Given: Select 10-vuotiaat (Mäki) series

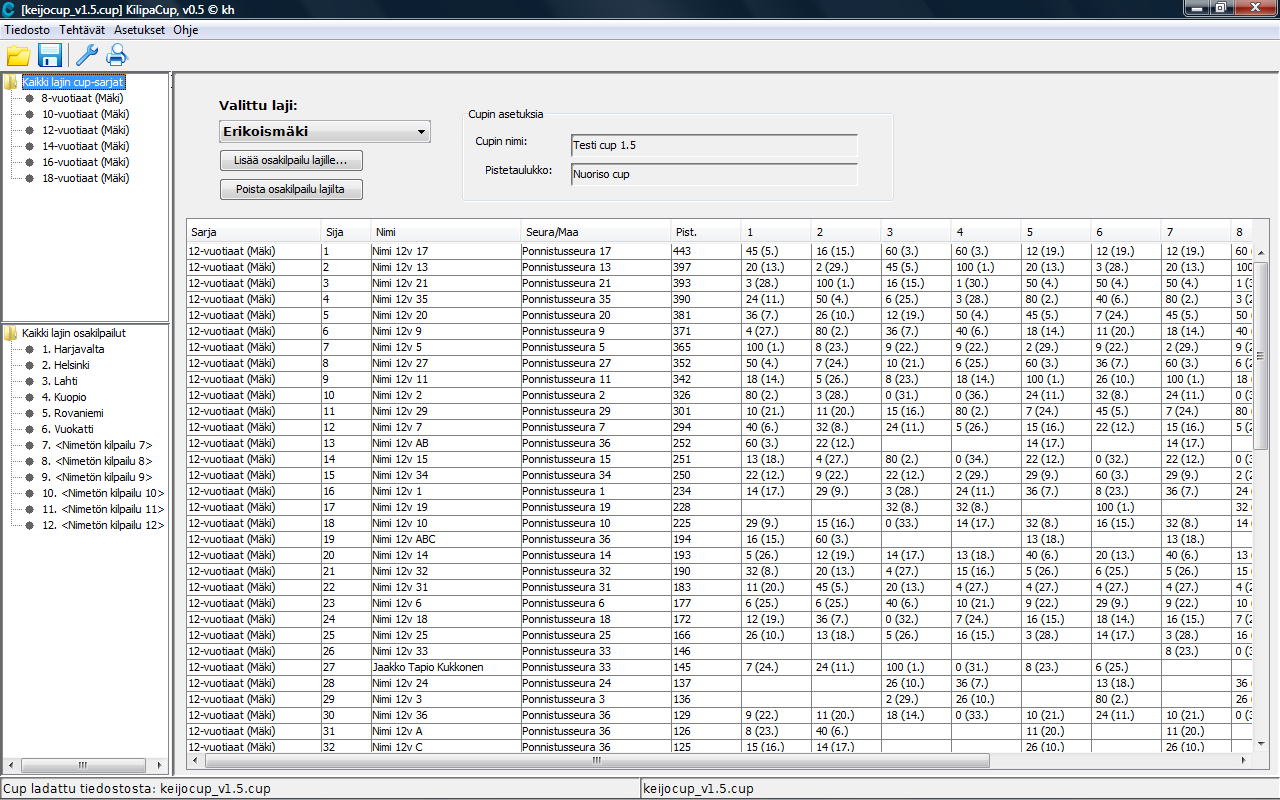Looking at the screenshot, I should [x=85, y=114].
